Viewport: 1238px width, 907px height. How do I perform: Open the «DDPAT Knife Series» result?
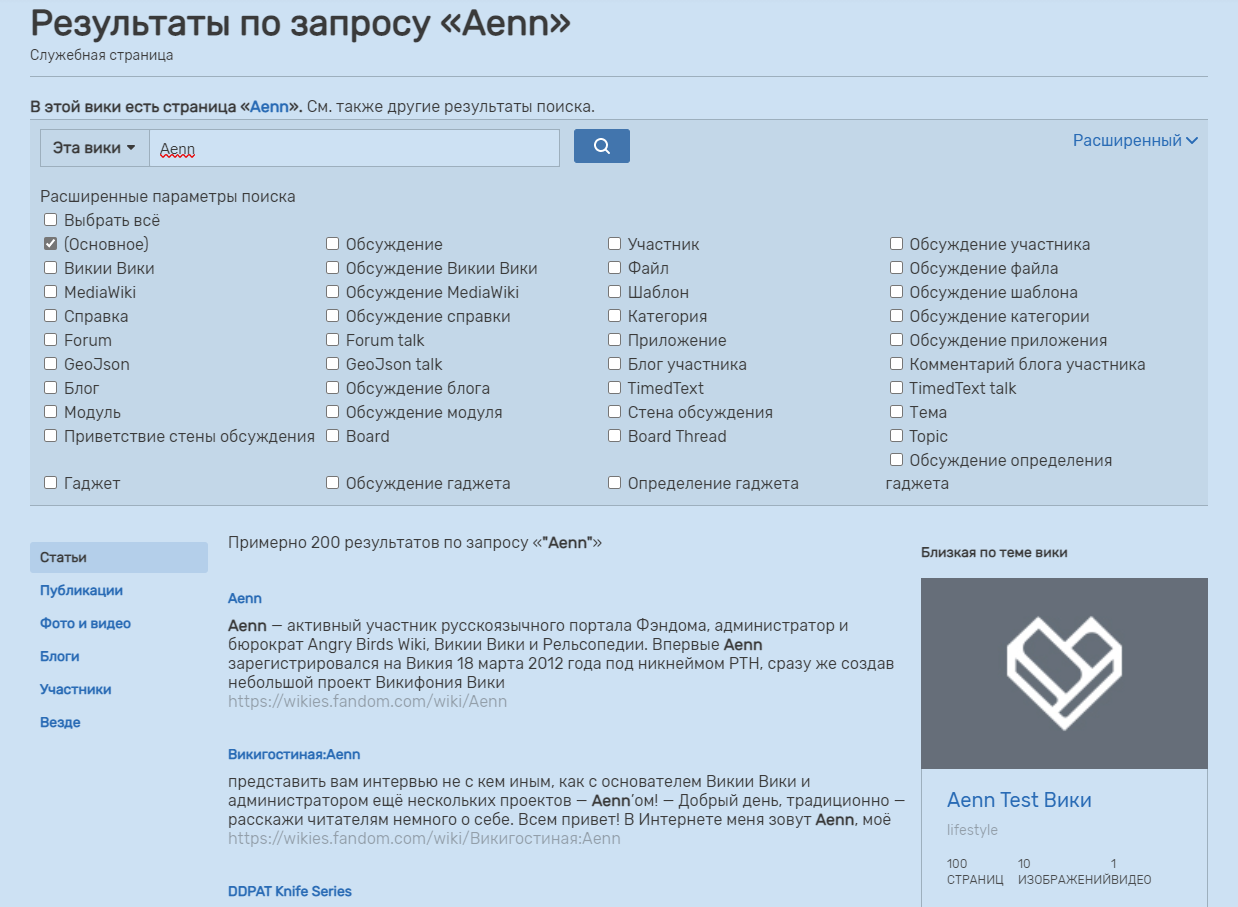click(x=290, y=891)
